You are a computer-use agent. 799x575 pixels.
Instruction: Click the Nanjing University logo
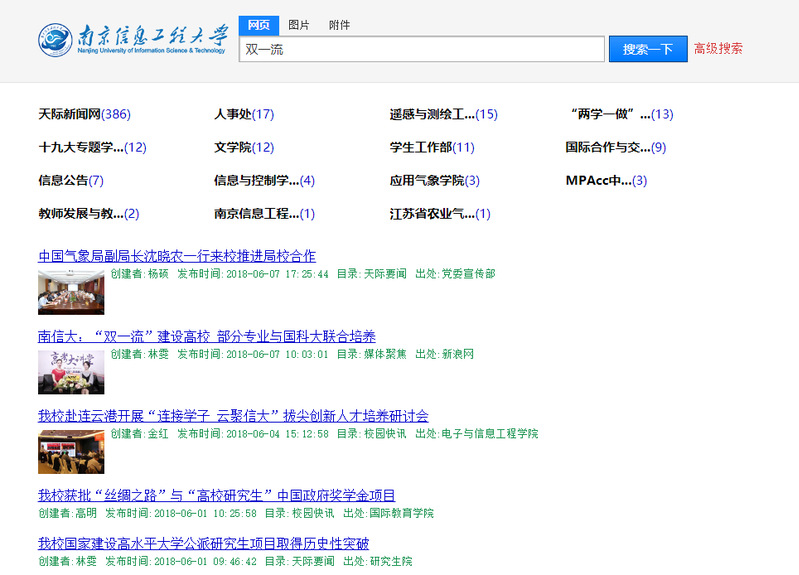coord(133,40)
